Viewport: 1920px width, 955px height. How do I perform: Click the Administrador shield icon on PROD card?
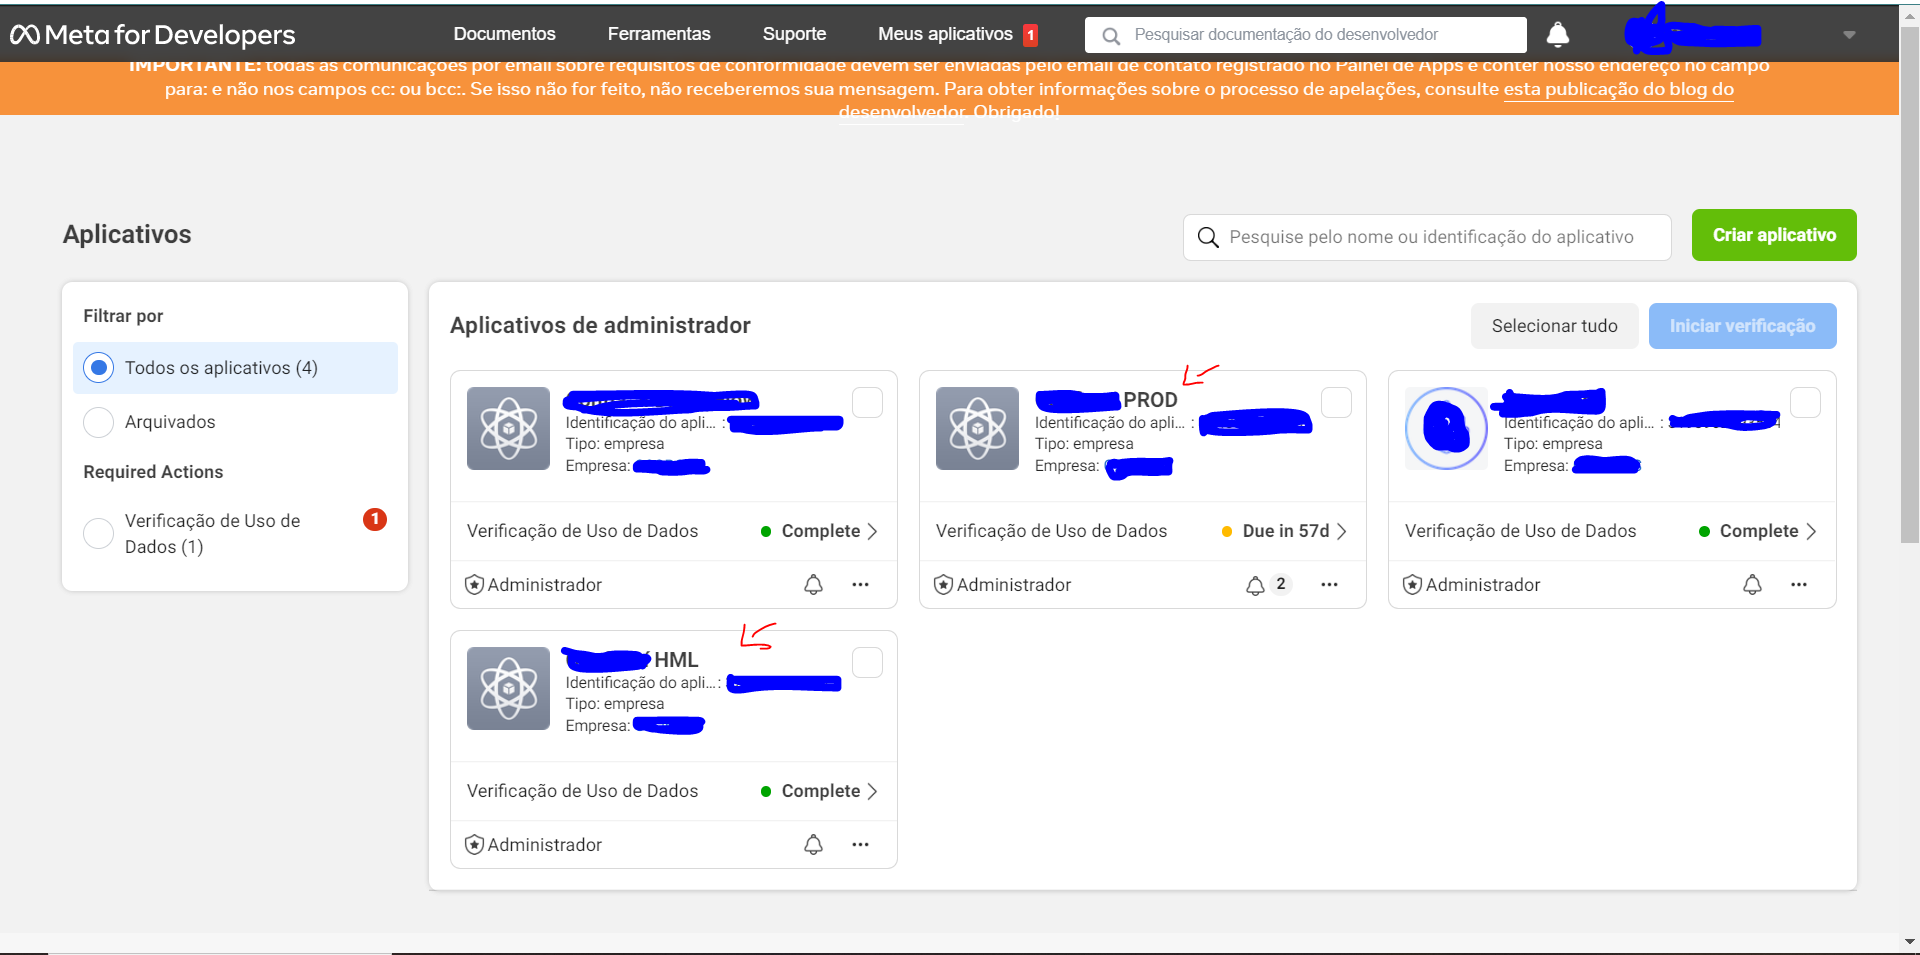(943, 585)
